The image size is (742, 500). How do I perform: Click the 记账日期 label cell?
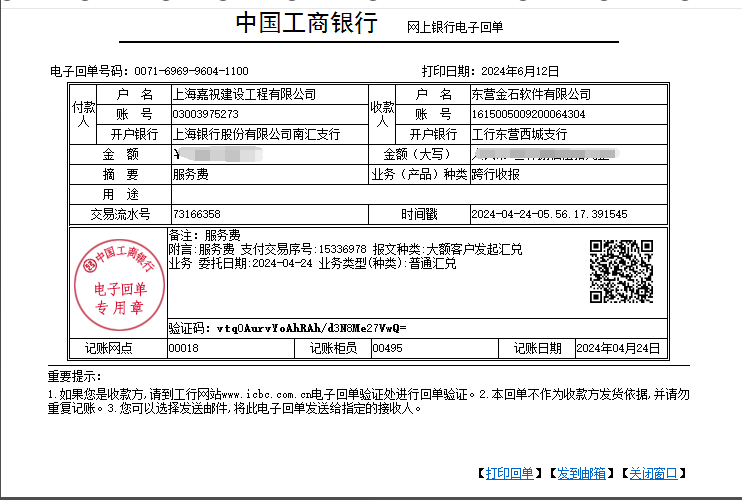pos(537,348)
